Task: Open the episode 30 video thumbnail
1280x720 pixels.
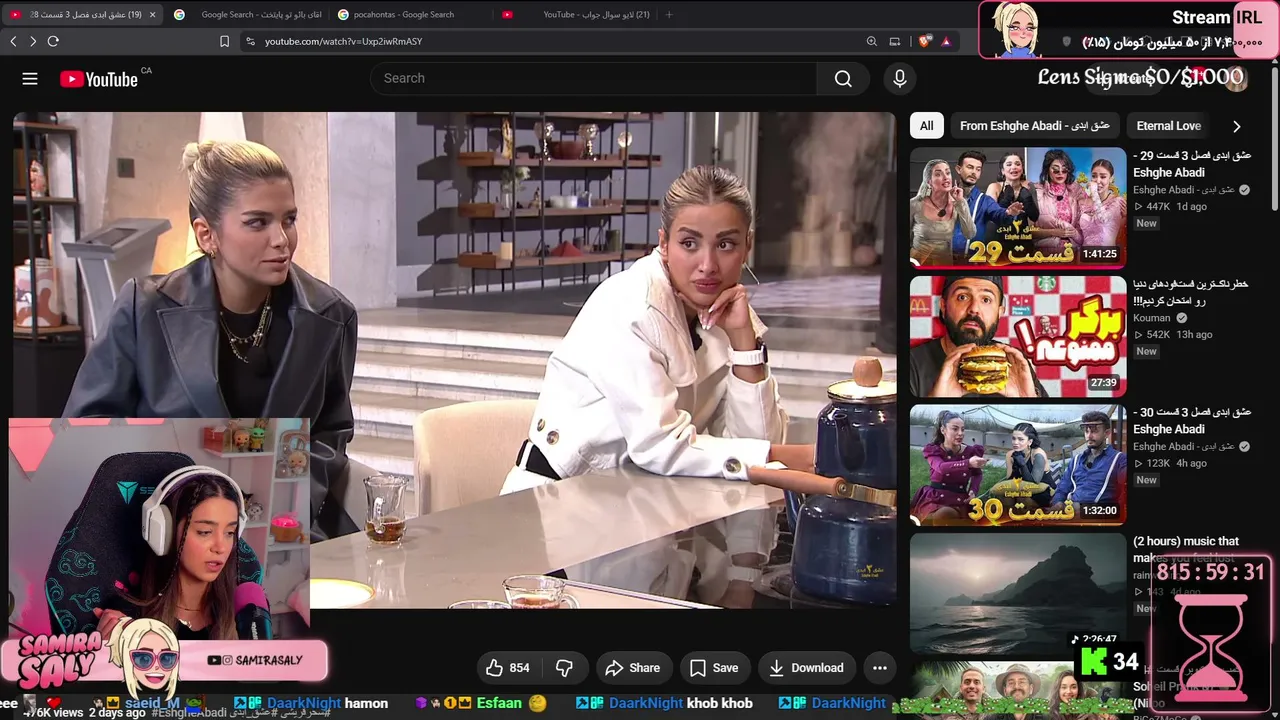Action: 1018,465
